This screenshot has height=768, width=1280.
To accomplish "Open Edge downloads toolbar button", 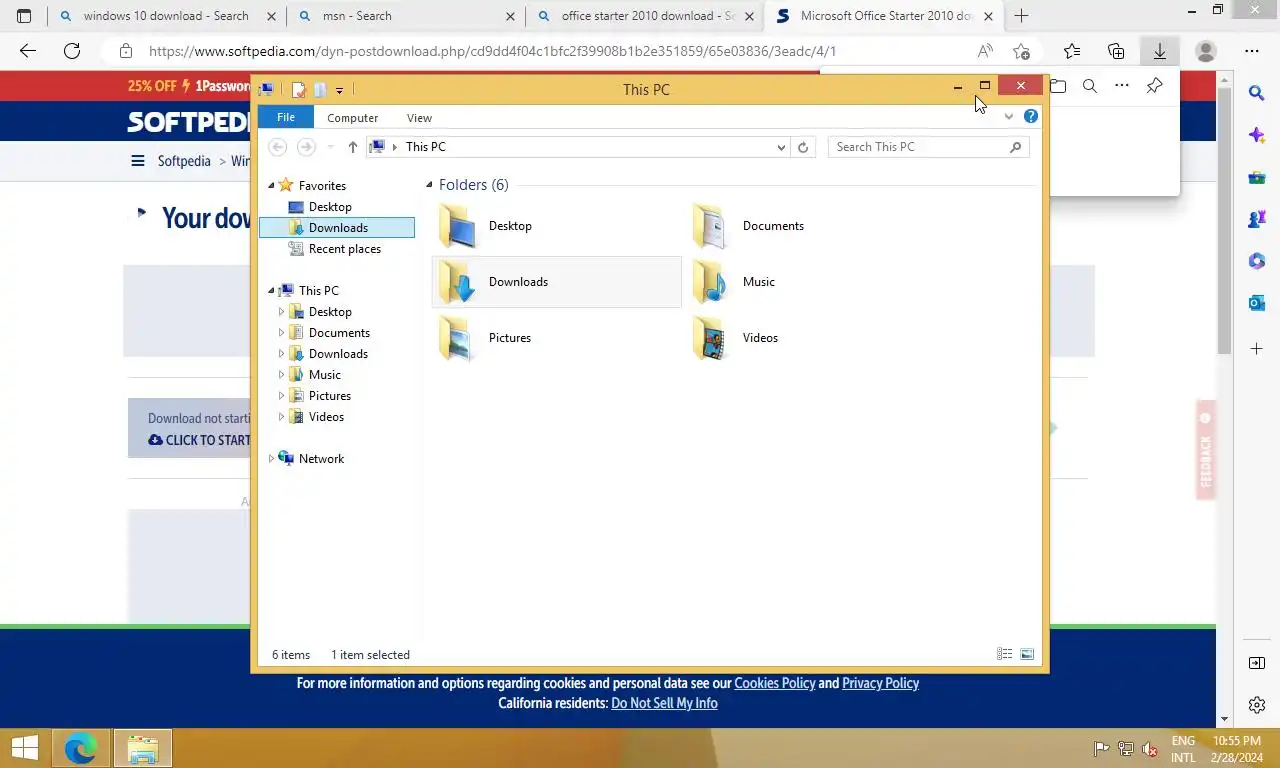I will point(1159,51).
